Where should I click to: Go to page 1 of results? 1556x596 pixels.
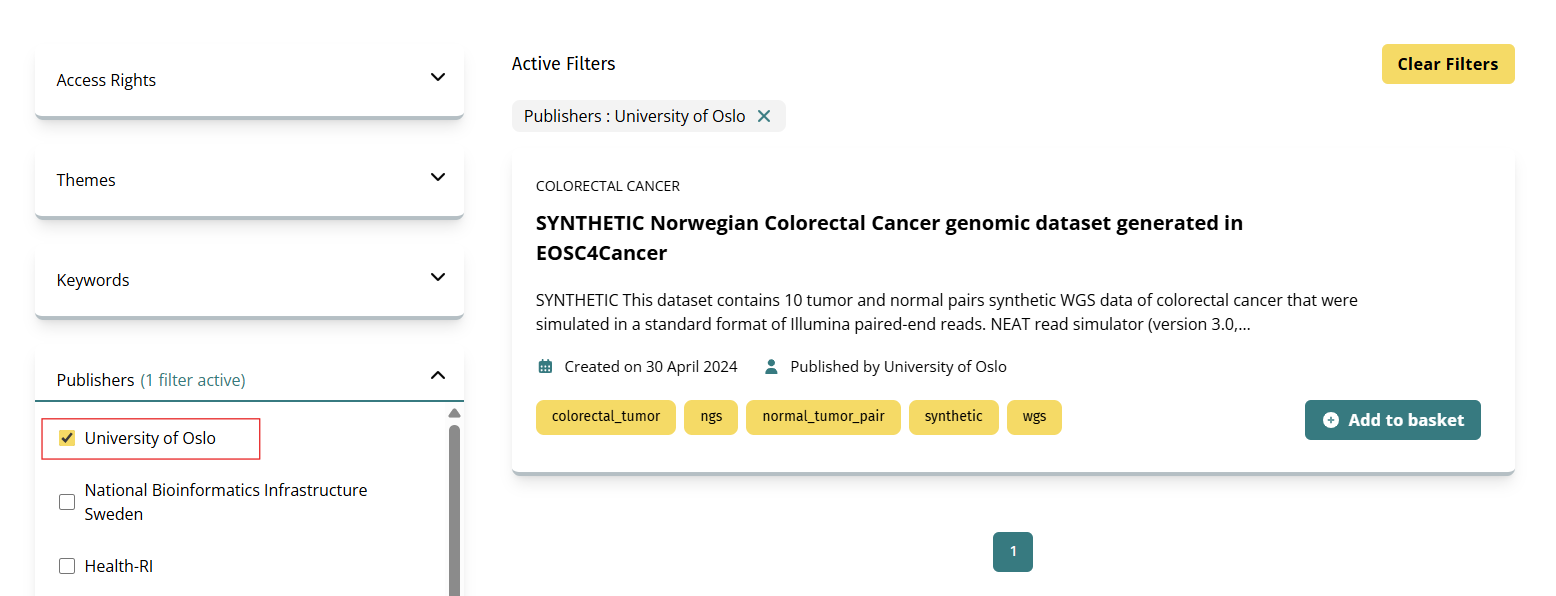point(1013,552)
